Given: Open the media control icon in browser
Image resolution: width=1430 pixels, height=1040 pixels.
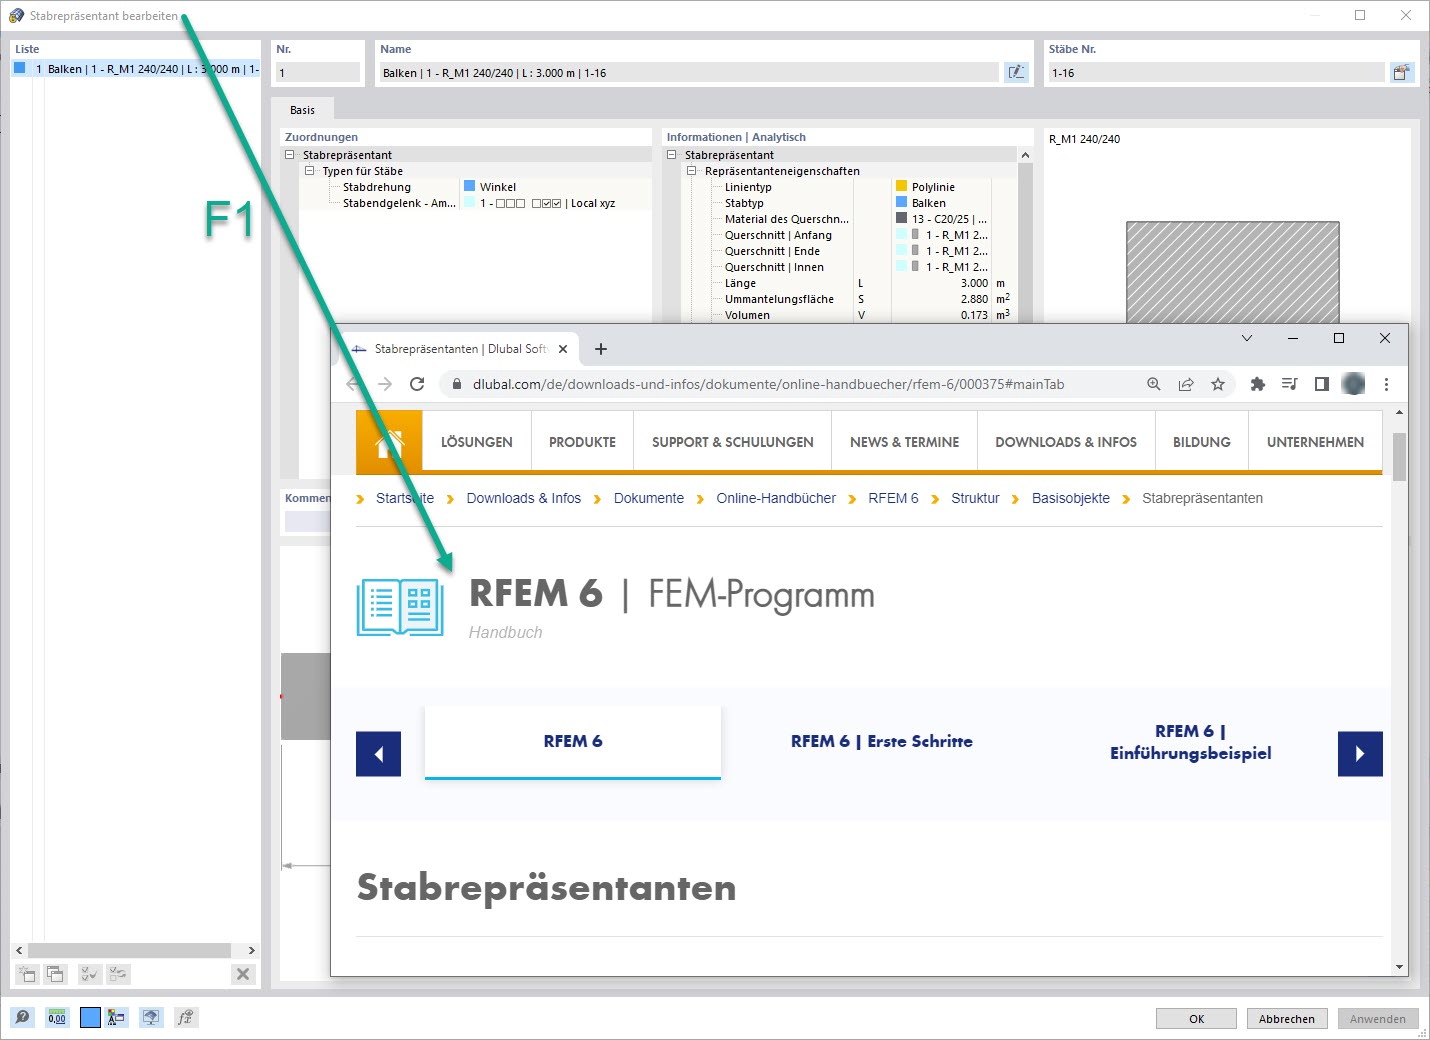Looking at the screenshot, I should (x=1289, y=384).
